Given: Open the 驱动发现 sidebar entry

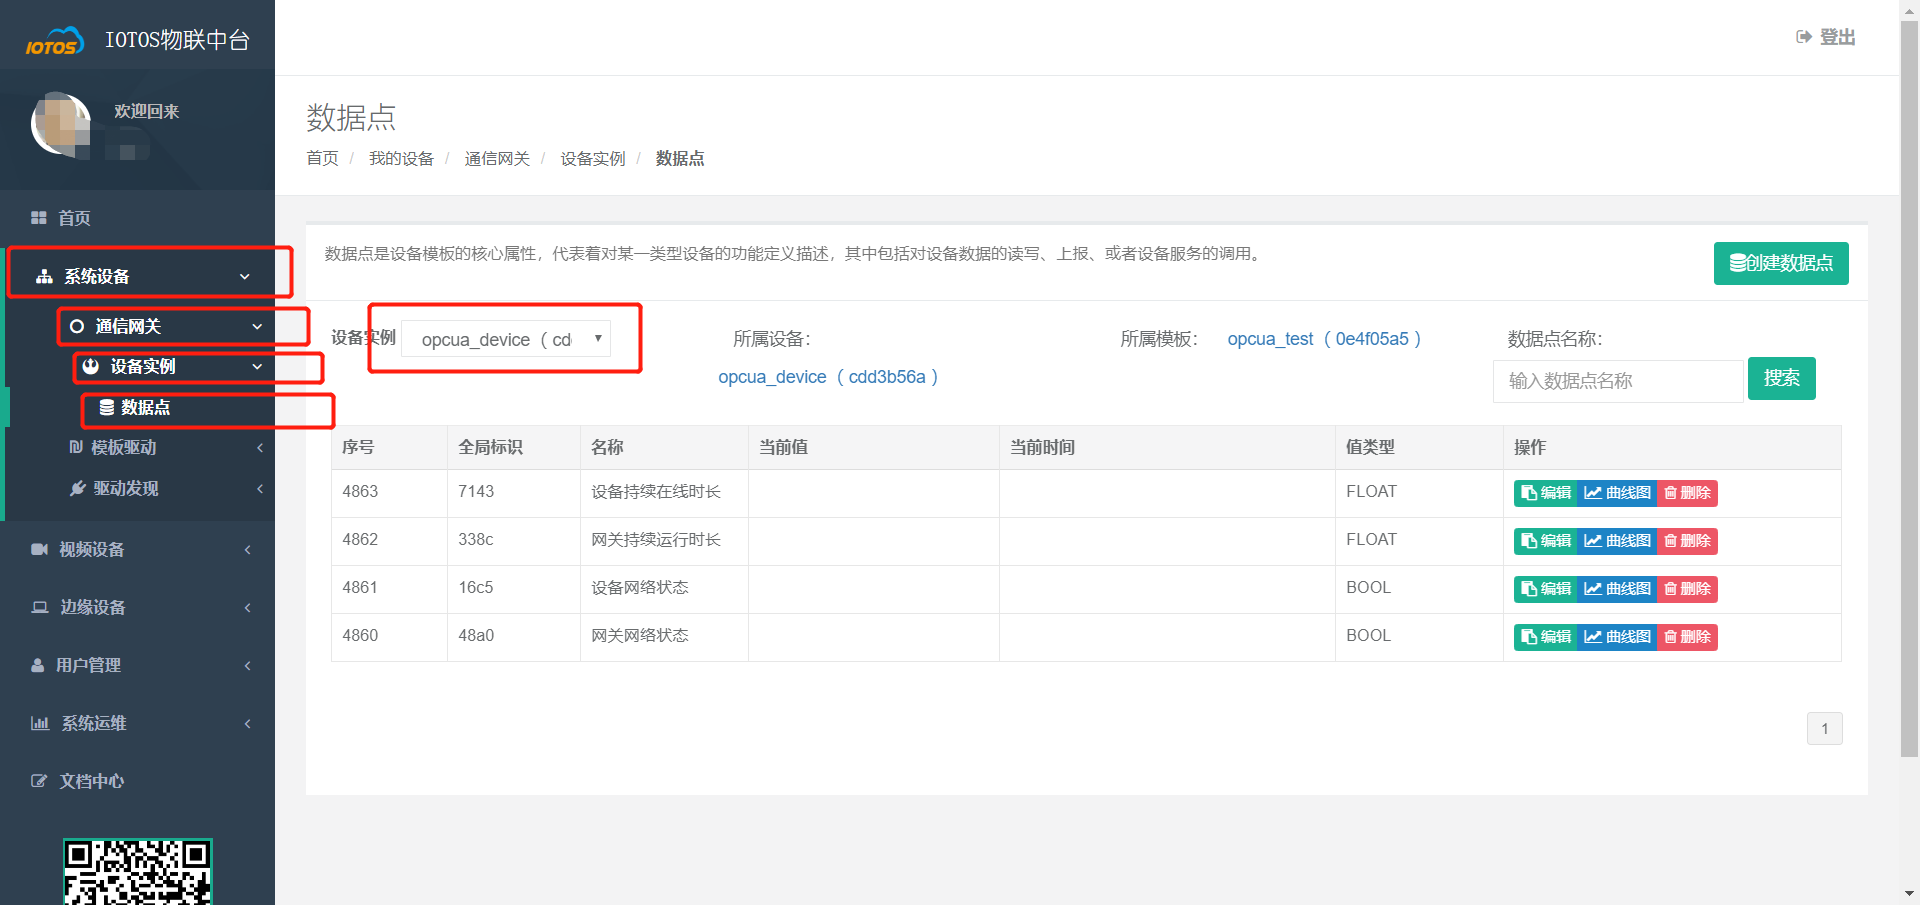Looking at the screenshot, I should pyautogui.click(x=126, y=489).
